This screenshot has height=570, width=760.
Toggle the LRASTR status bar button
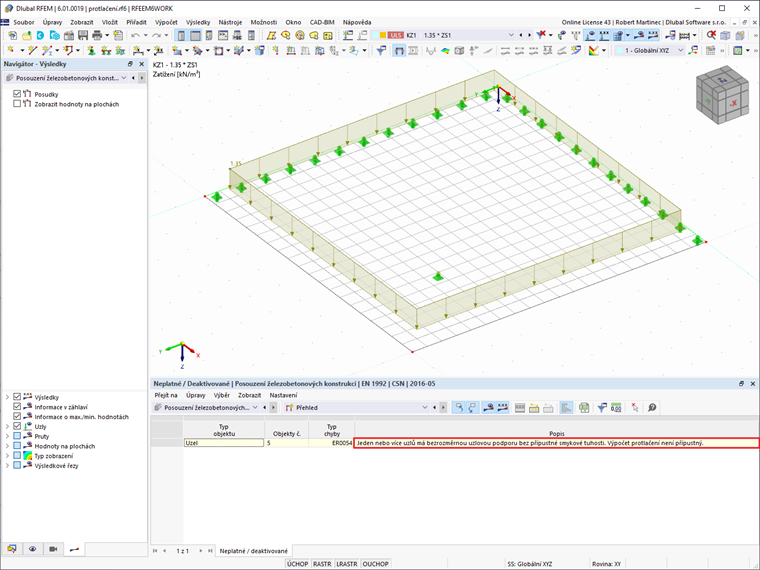click(x=347, y=564)
